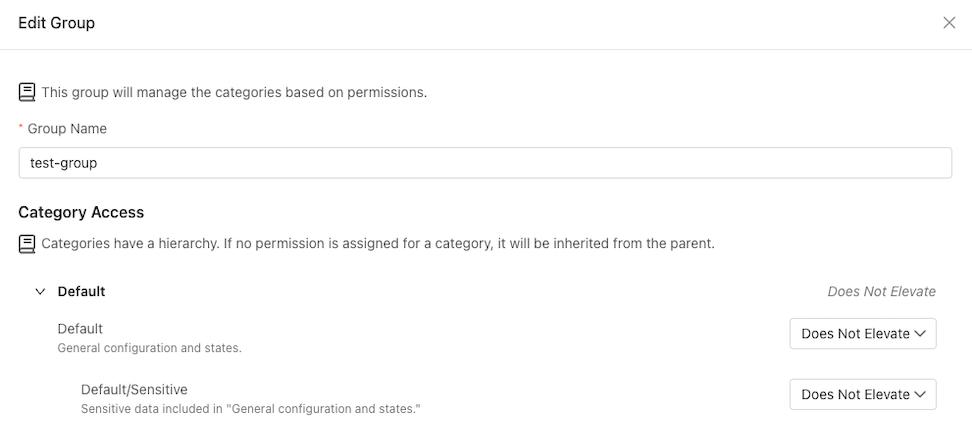Click the Category Access section heading
The height and width of the screenshot is (433, 972).
[x=81, y=212]
